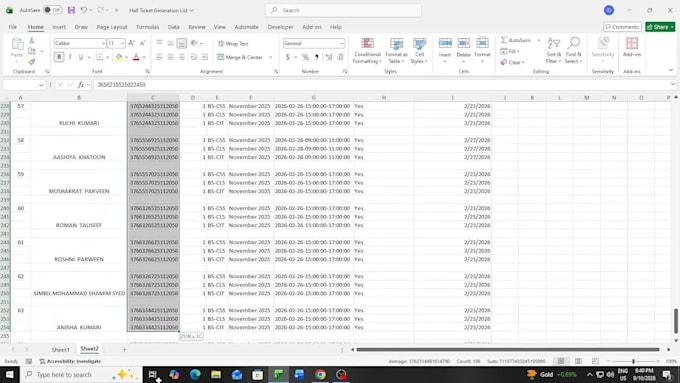Switch to the Insert tab

point(59,27)
